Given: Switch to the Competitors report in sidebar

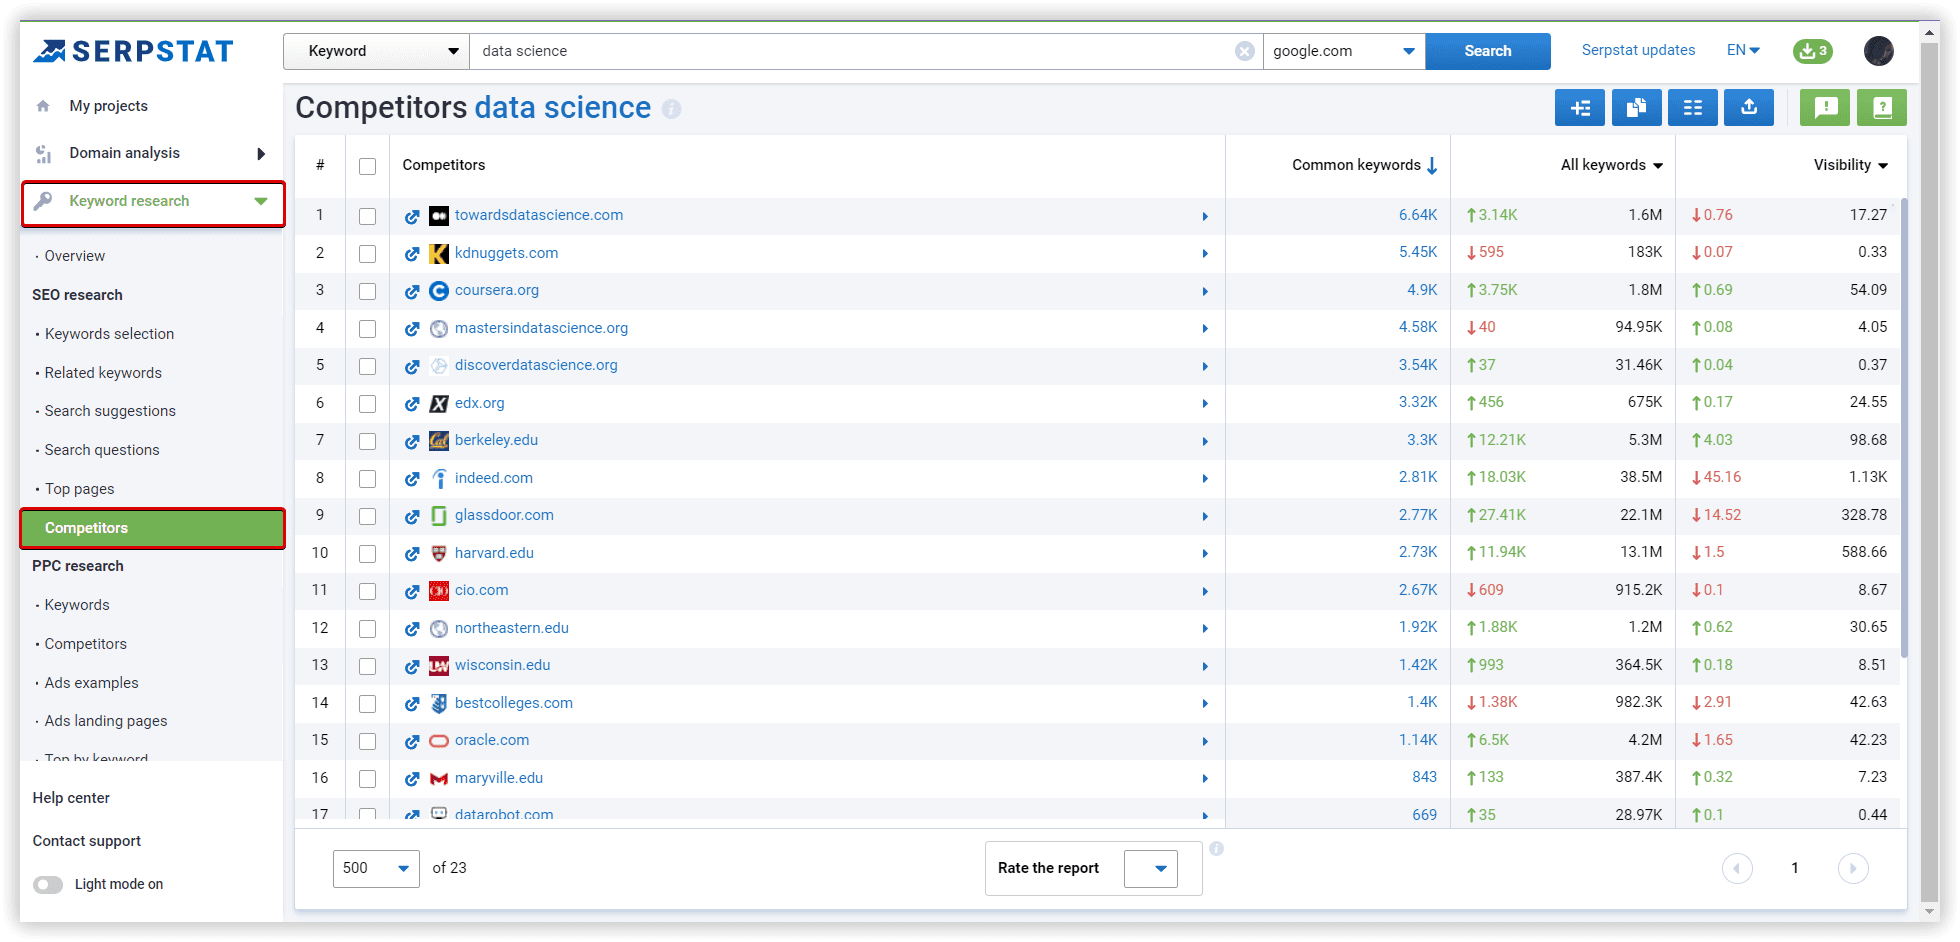Looking at the screenshot, I should tap(152, 528).
